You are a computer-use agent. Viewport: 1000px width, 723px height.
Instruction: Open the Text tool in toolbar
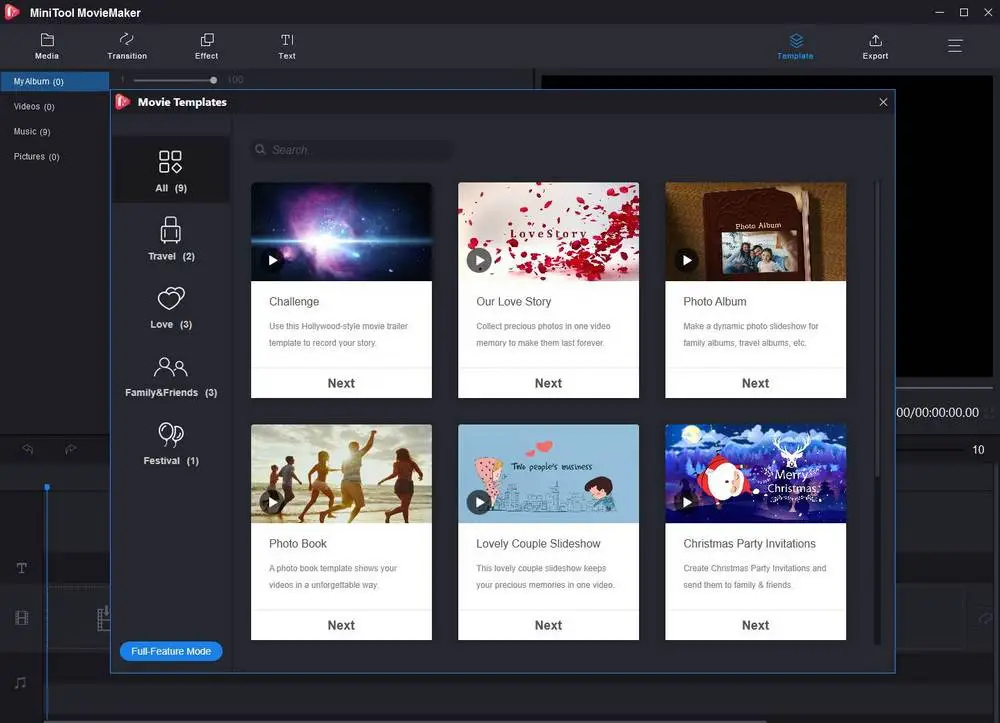287,46
